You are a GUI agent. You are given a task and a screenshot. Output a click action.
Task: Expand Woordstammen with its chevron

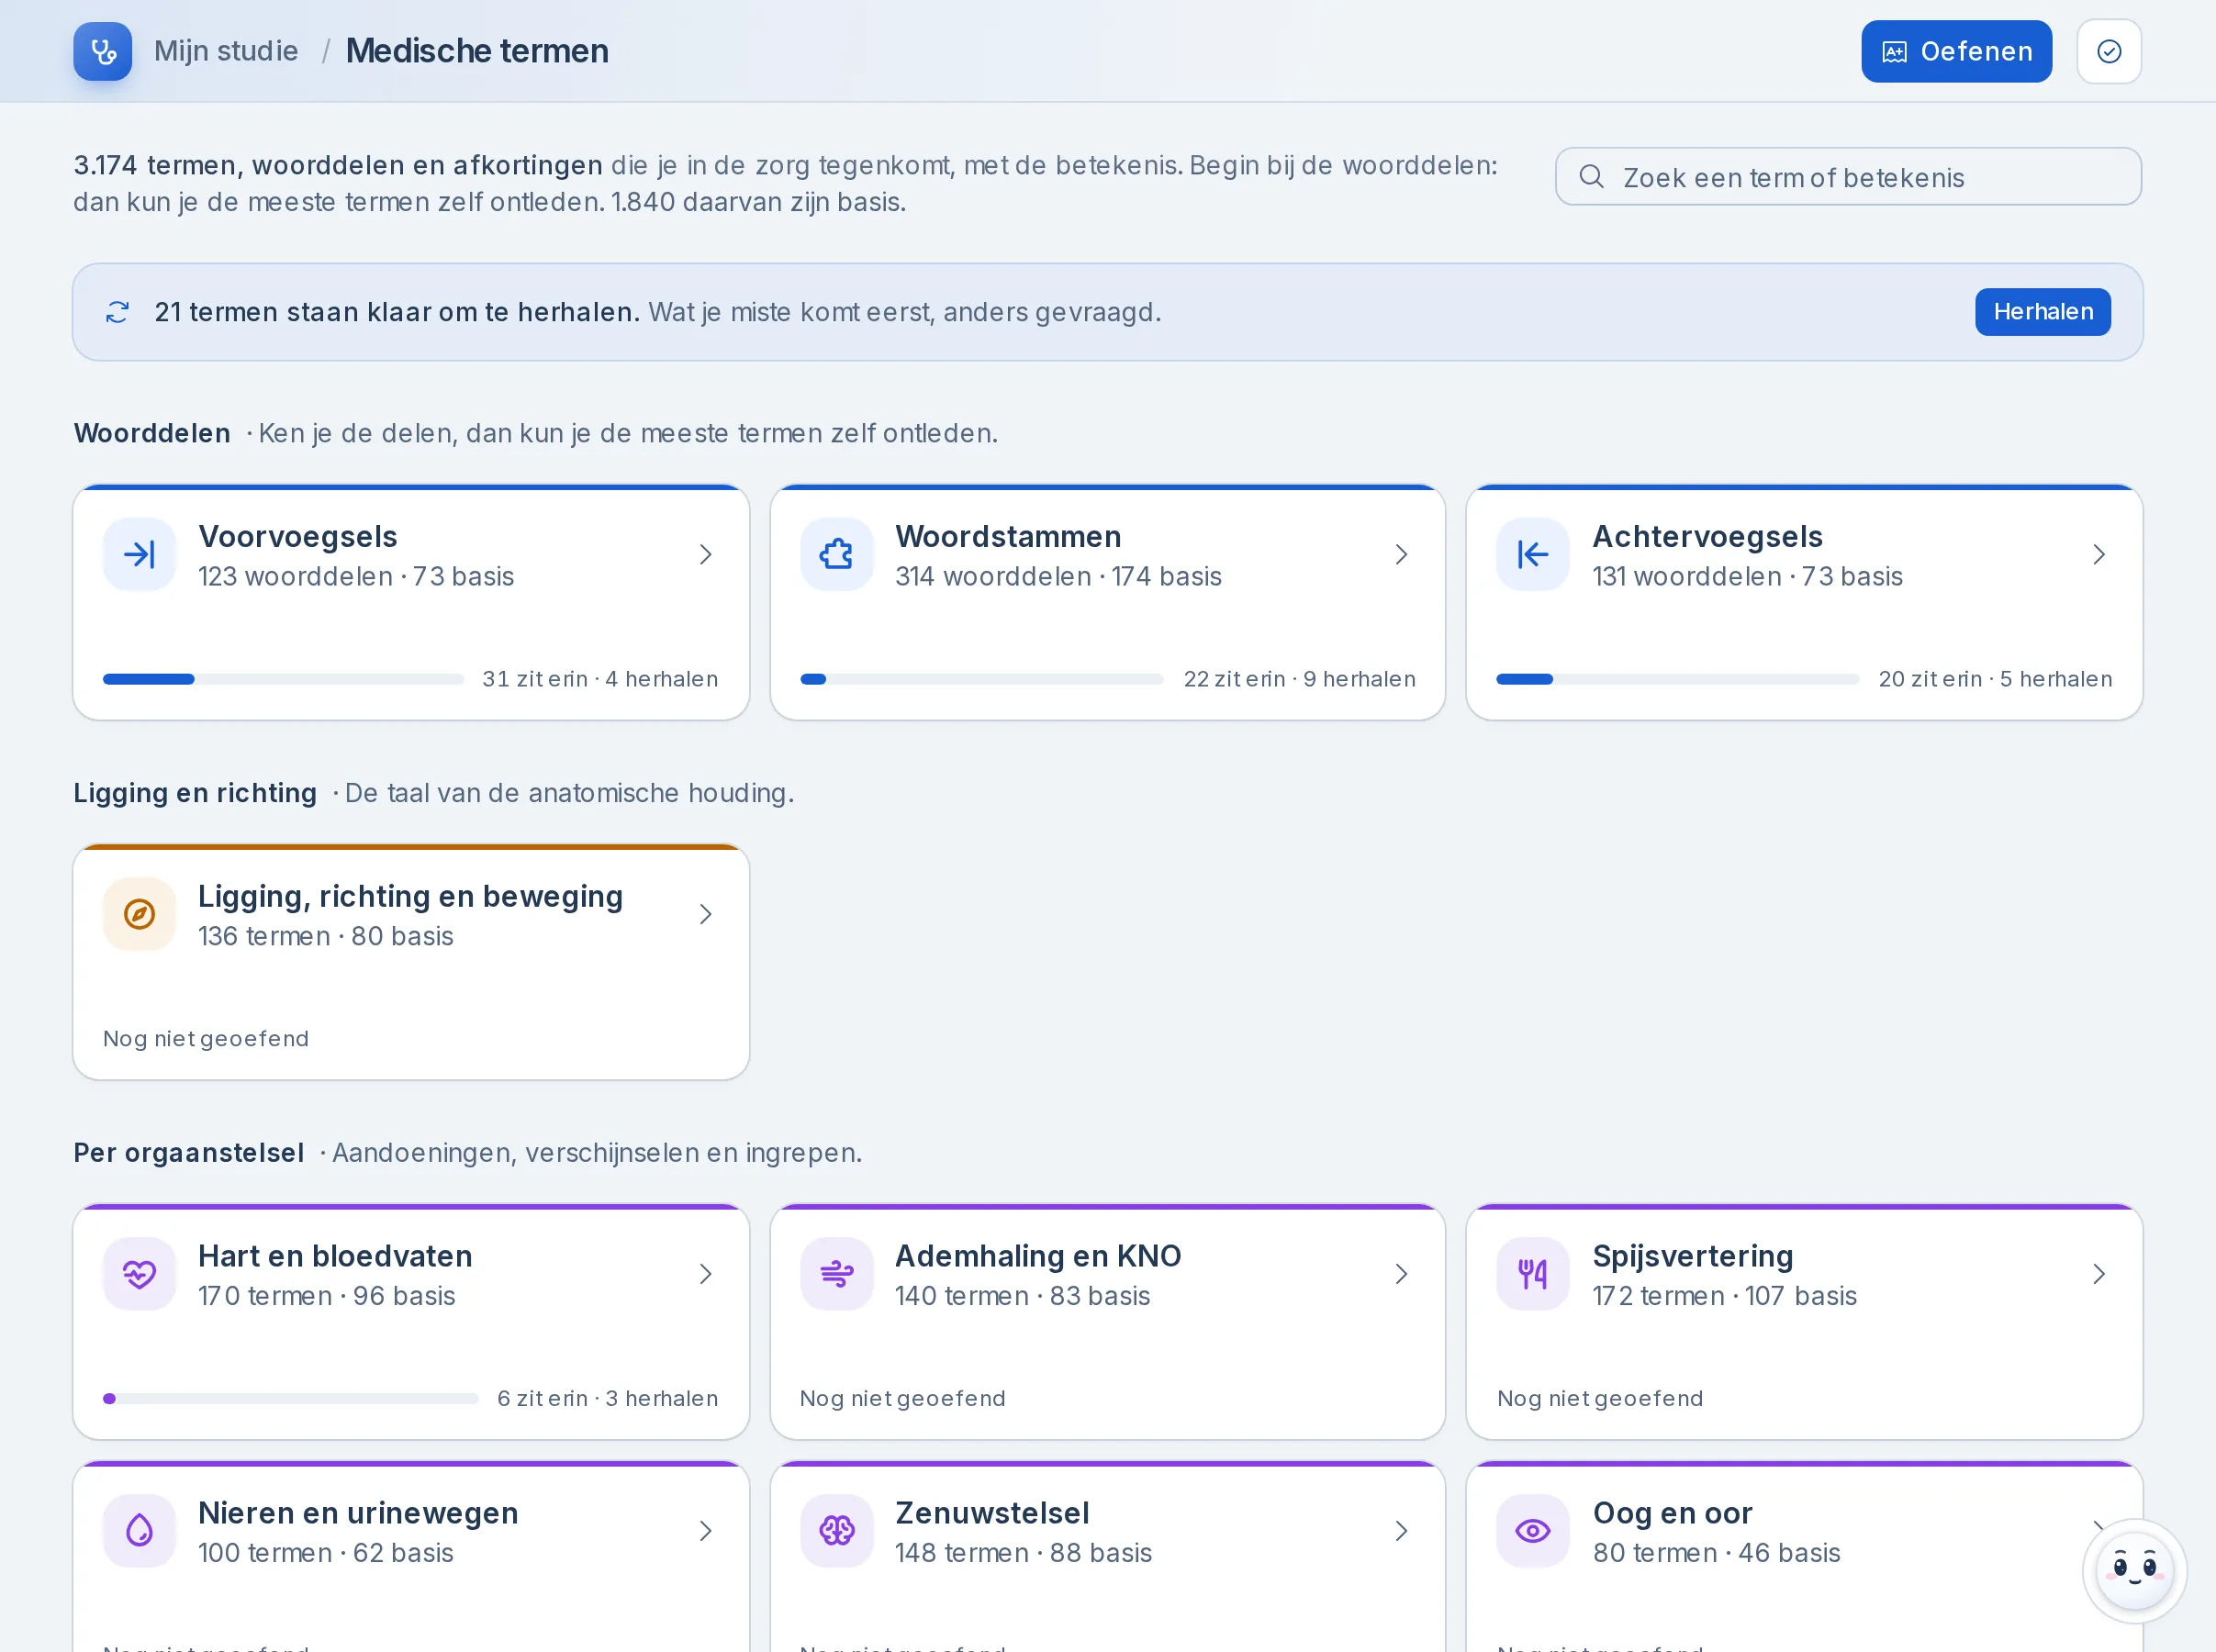(x=1401, y=554)
